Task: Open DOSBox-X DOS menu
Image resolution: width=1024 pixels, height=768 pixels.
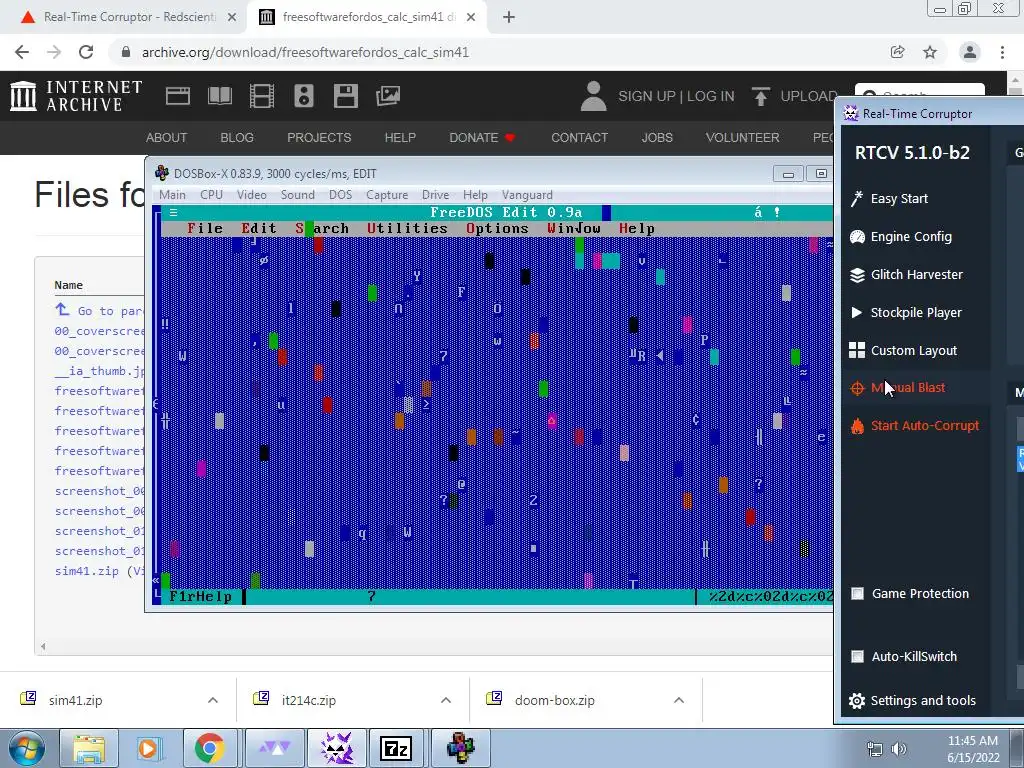Action: coord(340,195)
